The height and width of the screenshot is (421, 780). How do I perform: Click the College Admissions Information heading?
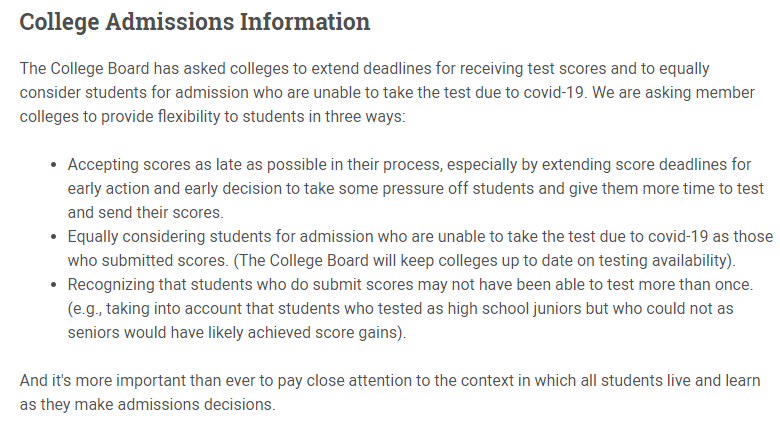click(195, 22)
